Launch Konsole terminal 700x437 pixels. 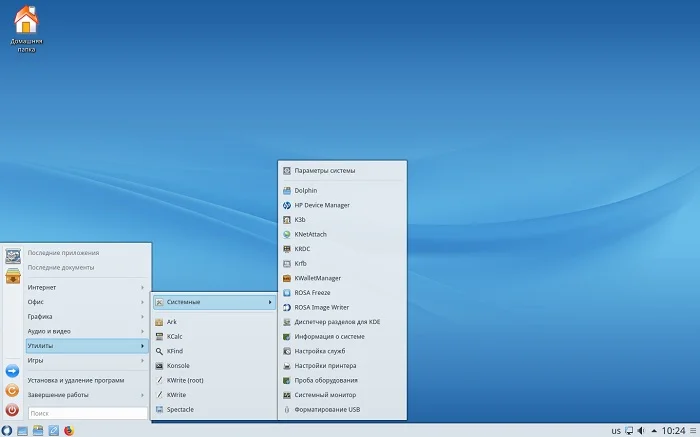coord(178,366)
